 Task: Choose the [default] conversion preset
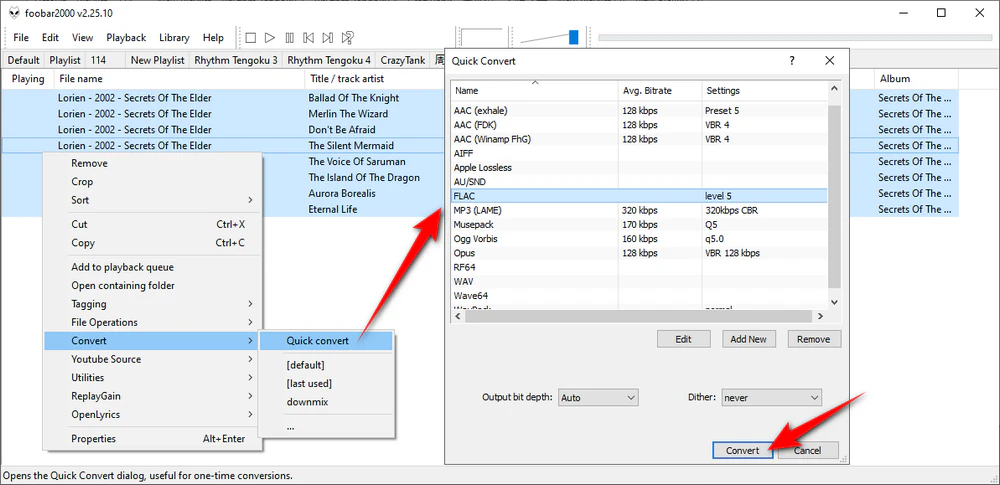326,365
